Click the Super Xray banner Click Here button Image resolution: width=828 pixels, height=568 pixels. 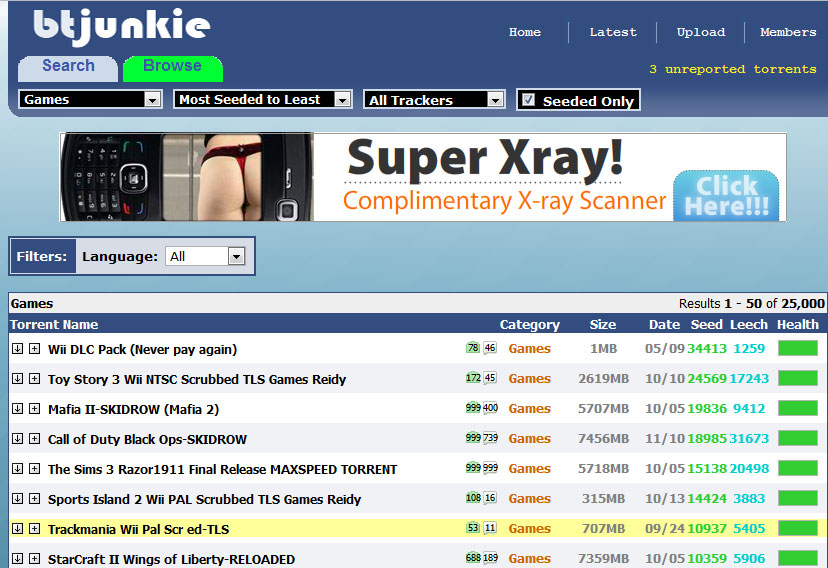[726, 195]
